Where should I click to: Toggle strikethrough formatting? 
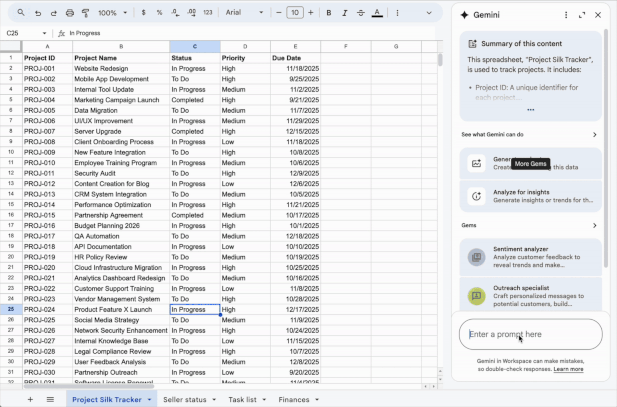pos(360,13)
